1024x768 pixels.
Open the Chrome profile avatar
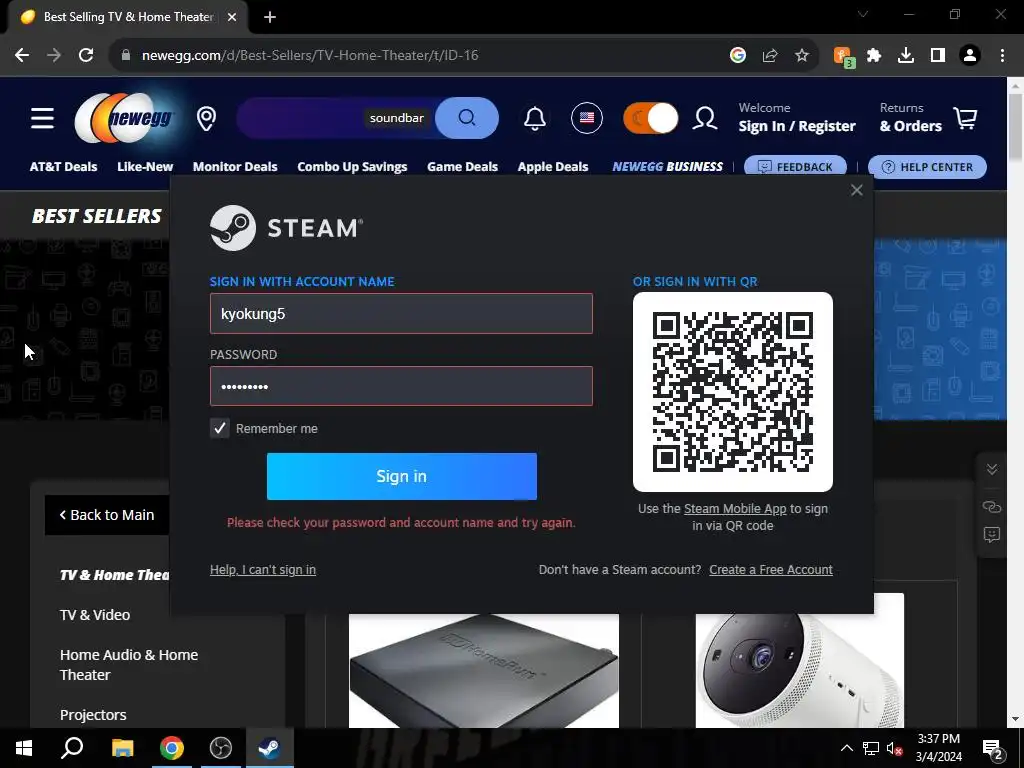click(x=970, y=56)
